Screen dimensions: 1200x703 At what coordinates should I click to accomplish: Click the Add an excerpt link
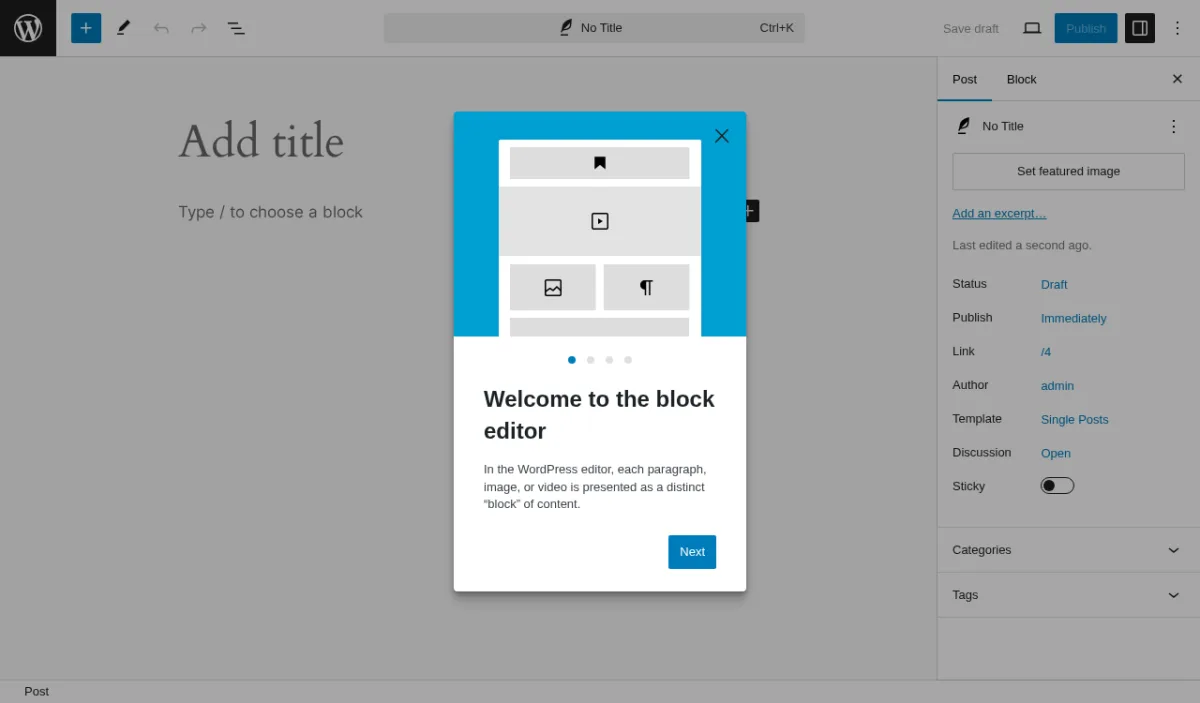point(999,213)
